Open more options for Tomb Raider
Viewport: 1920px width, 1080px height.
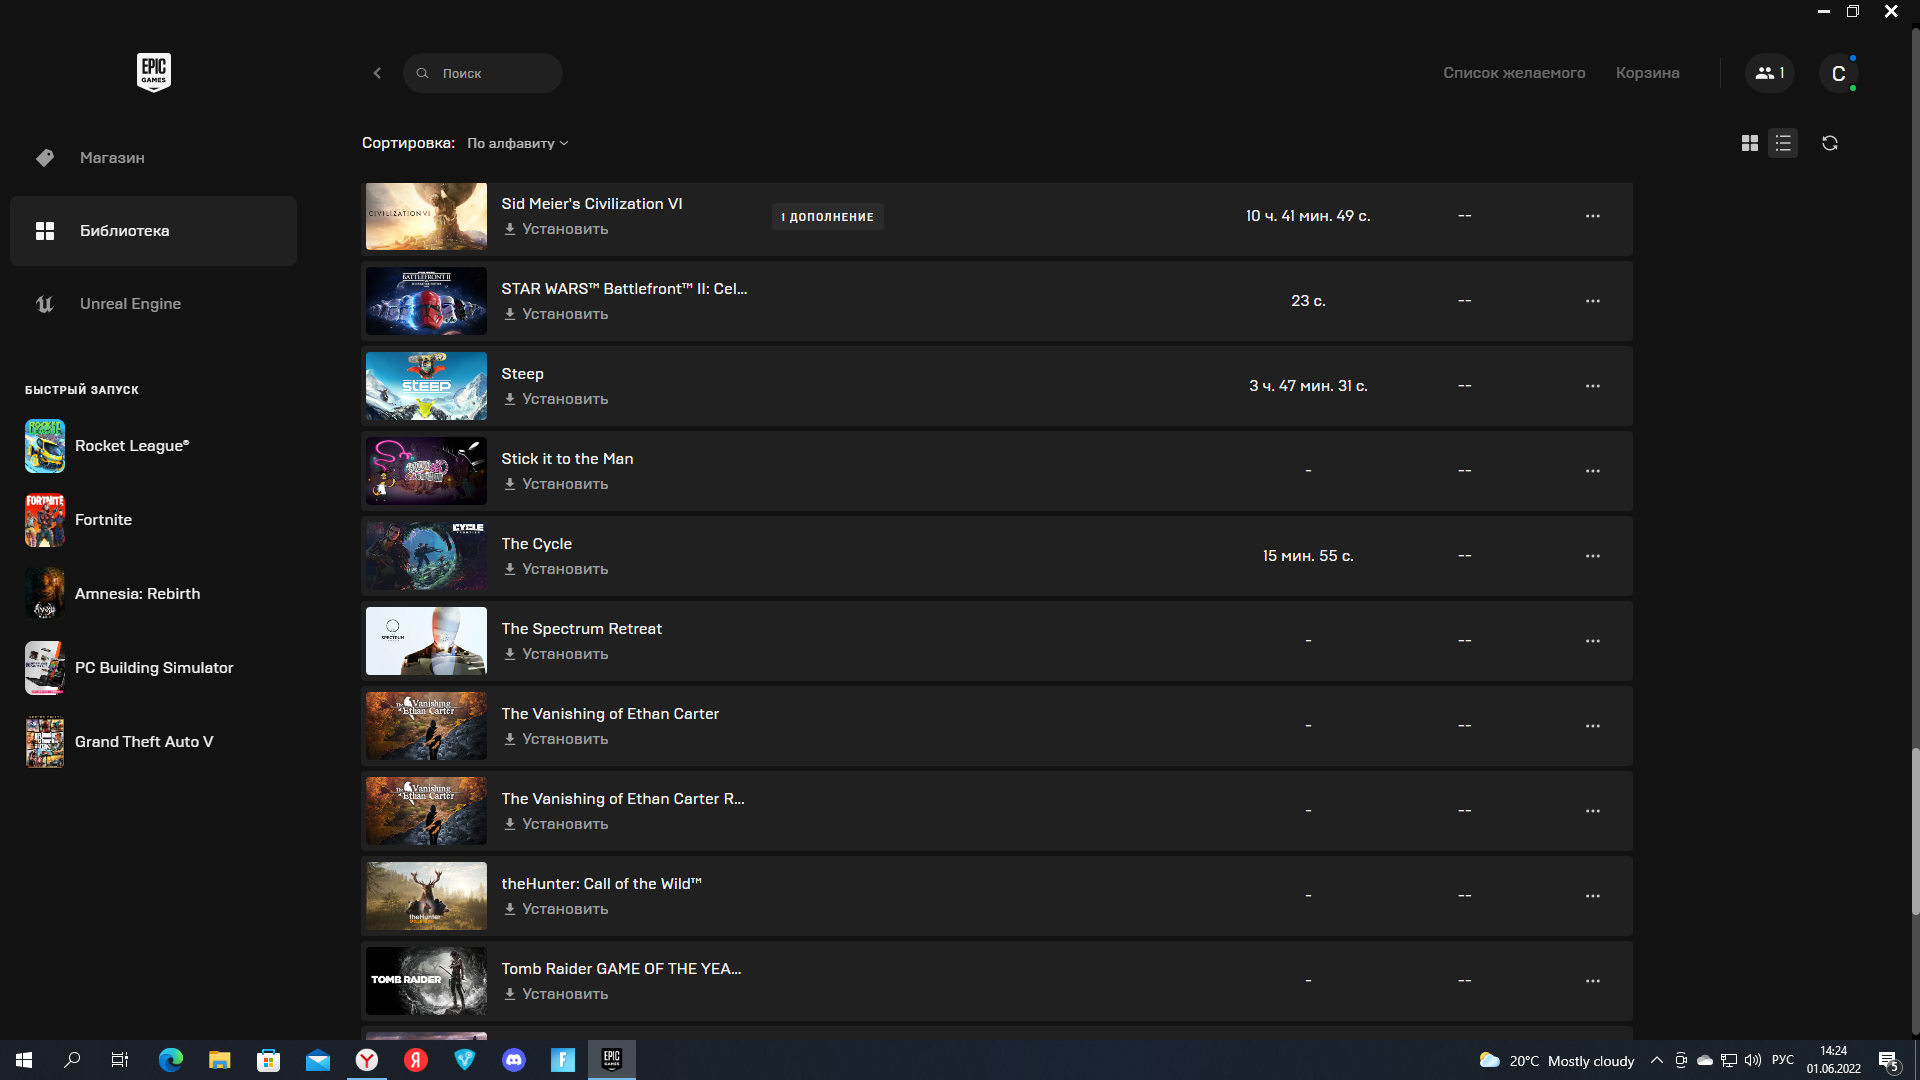click(1593, 981)
